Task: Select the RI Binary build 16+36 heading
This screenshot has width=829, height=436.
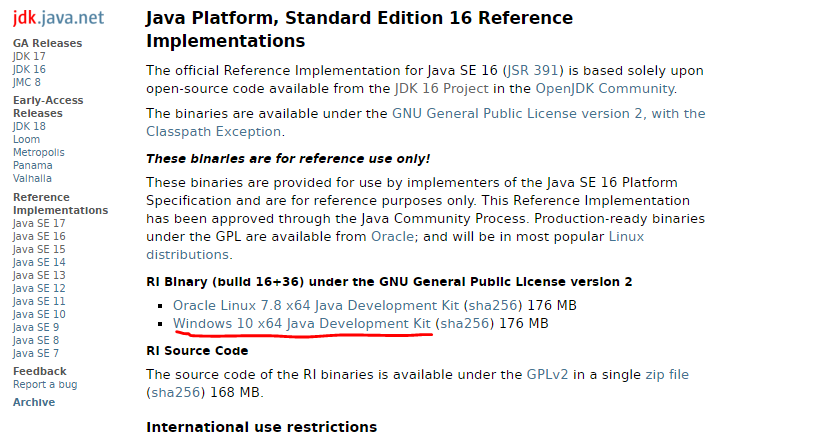Action: pyautogui.click(x=389, y=282)
